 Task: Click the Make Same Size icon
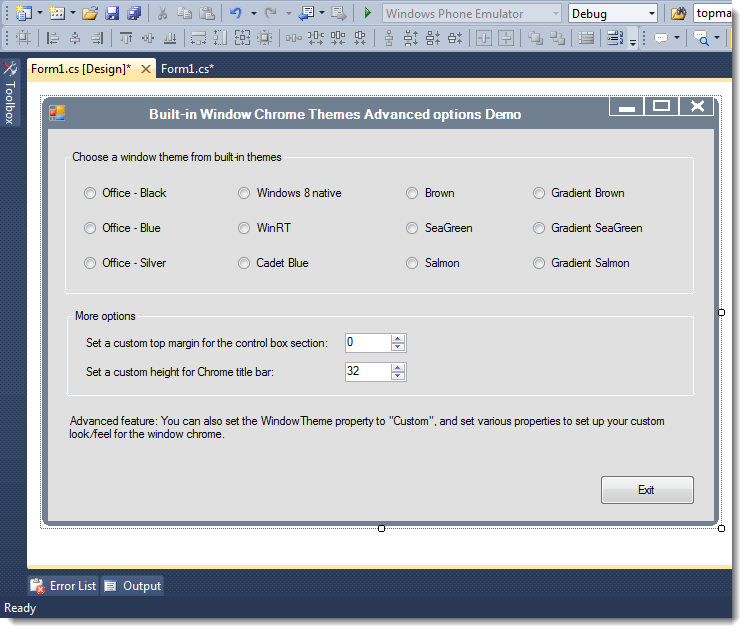(x=242, y=37)
